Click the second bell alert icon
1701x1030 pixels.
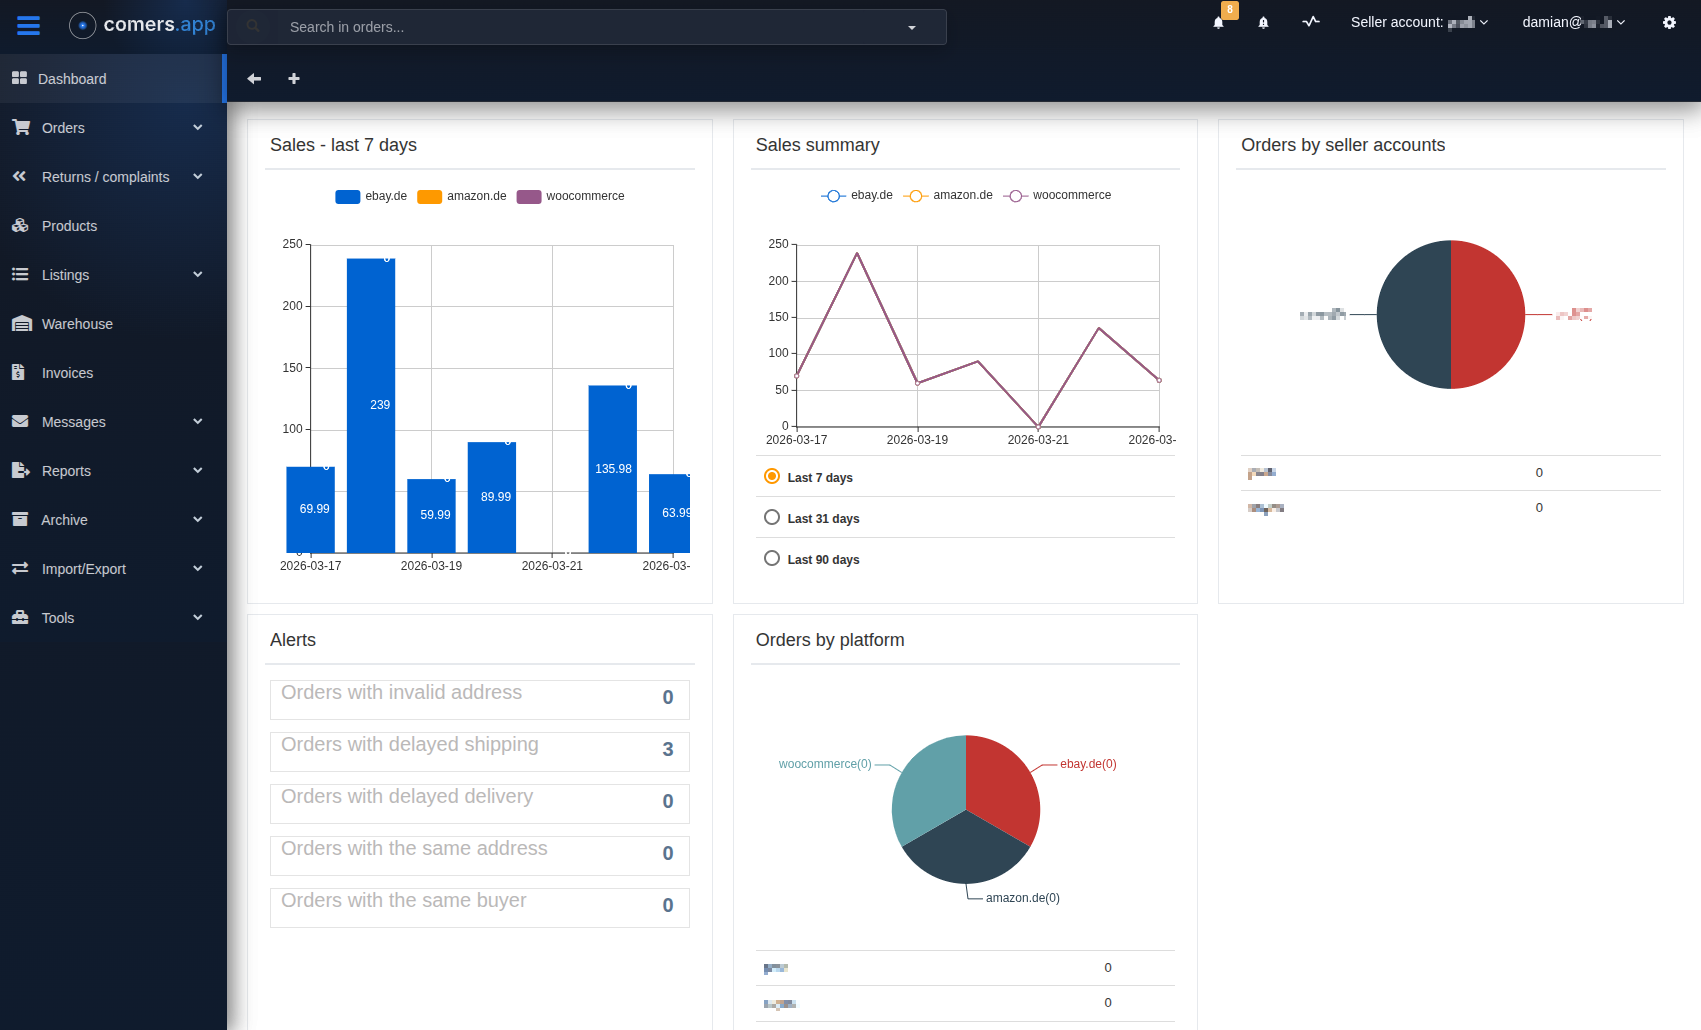point(1263,22)
